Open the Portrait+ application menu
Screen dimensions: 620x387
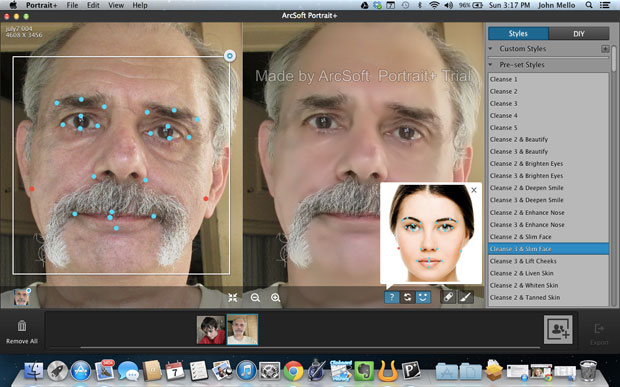(42, 5)
